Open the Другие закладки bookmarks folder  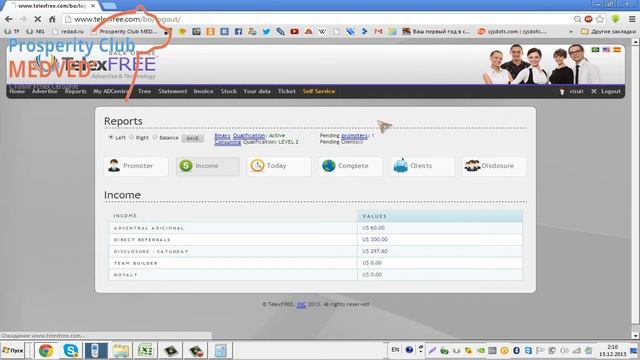tap(608, 31)
